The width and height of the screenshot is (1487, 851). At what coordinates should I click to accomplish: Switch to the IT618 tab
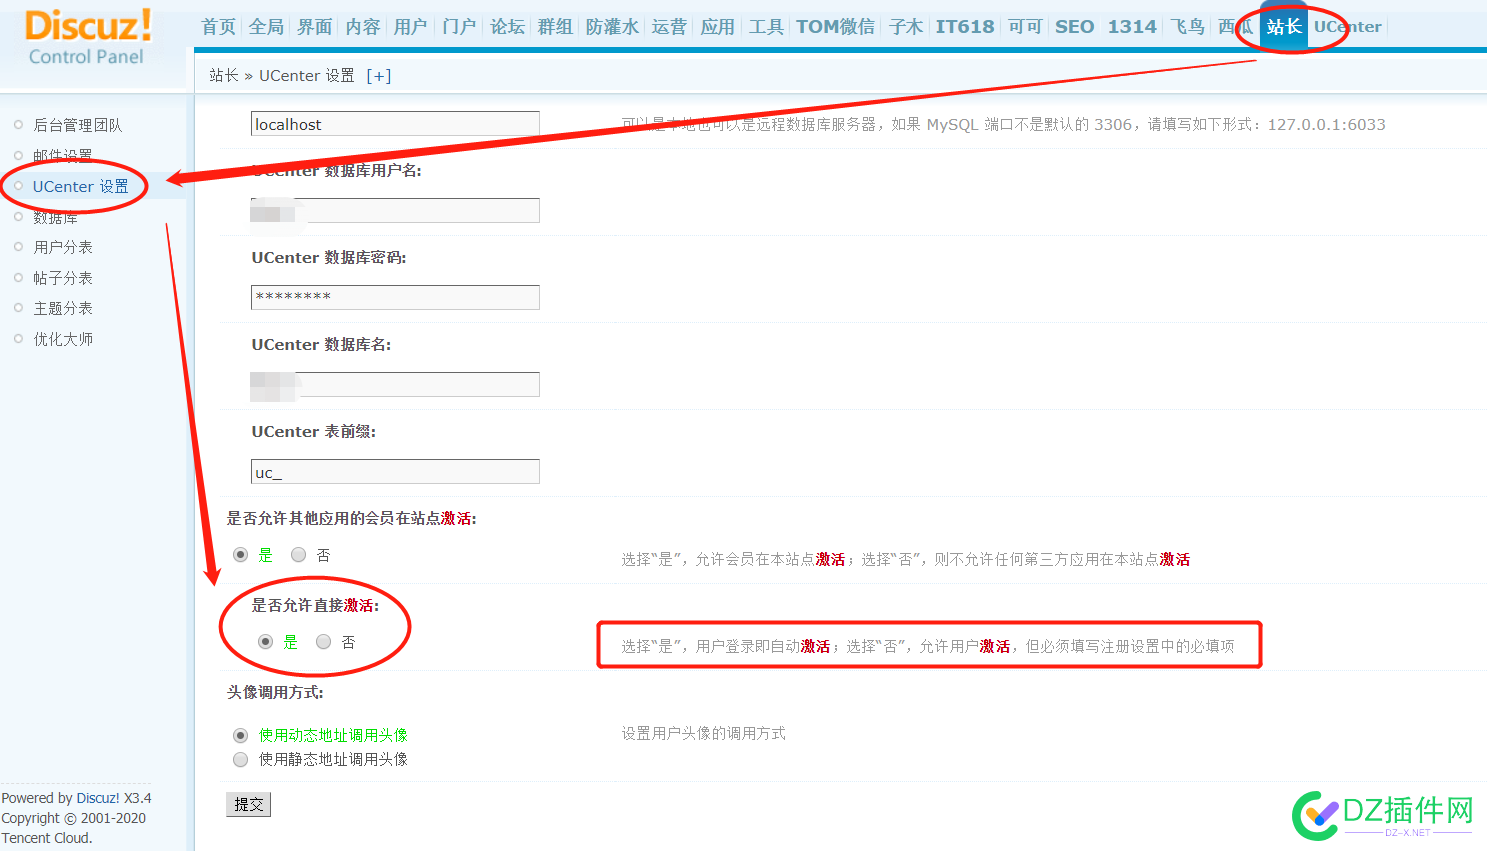coord(965,27)
